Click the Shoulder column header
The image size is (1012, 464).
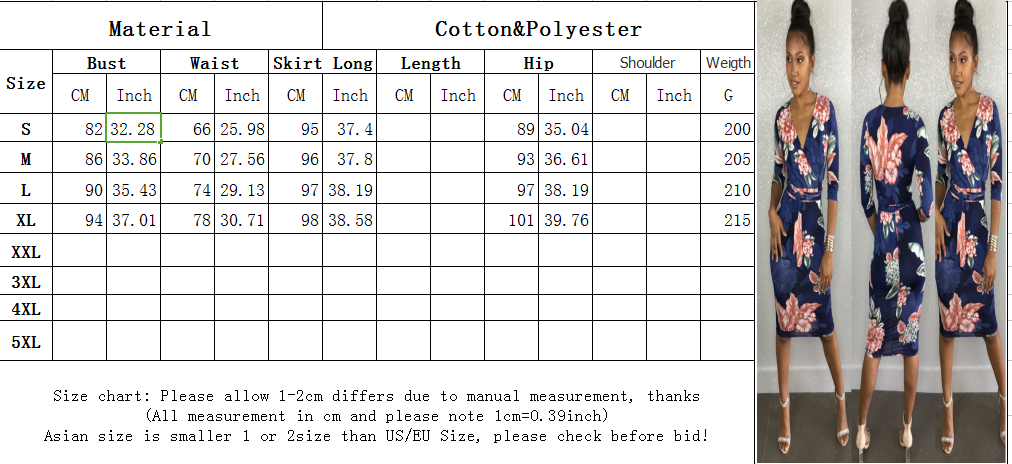[646, 63]
